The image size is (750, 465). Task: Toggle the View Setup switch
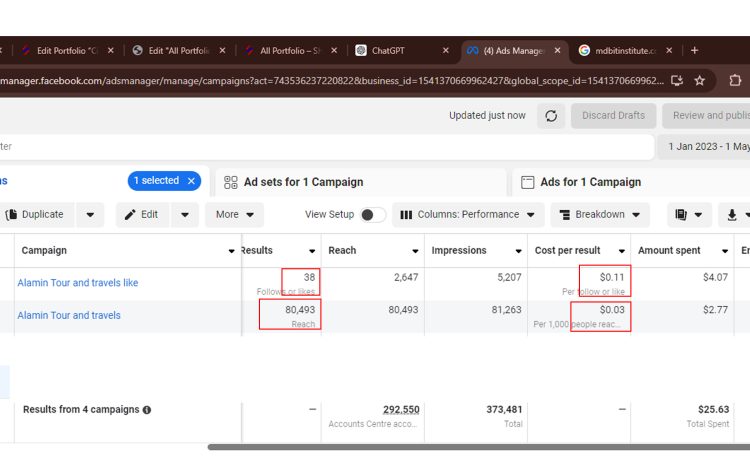coord(372,215)
